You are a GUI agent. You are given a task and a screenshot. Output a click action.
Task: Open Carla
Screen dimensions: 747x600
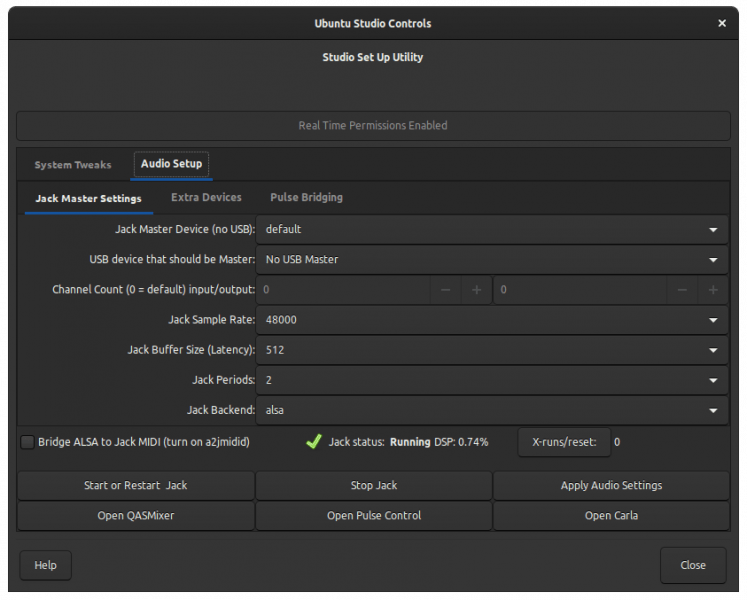[x=611, y=515]
